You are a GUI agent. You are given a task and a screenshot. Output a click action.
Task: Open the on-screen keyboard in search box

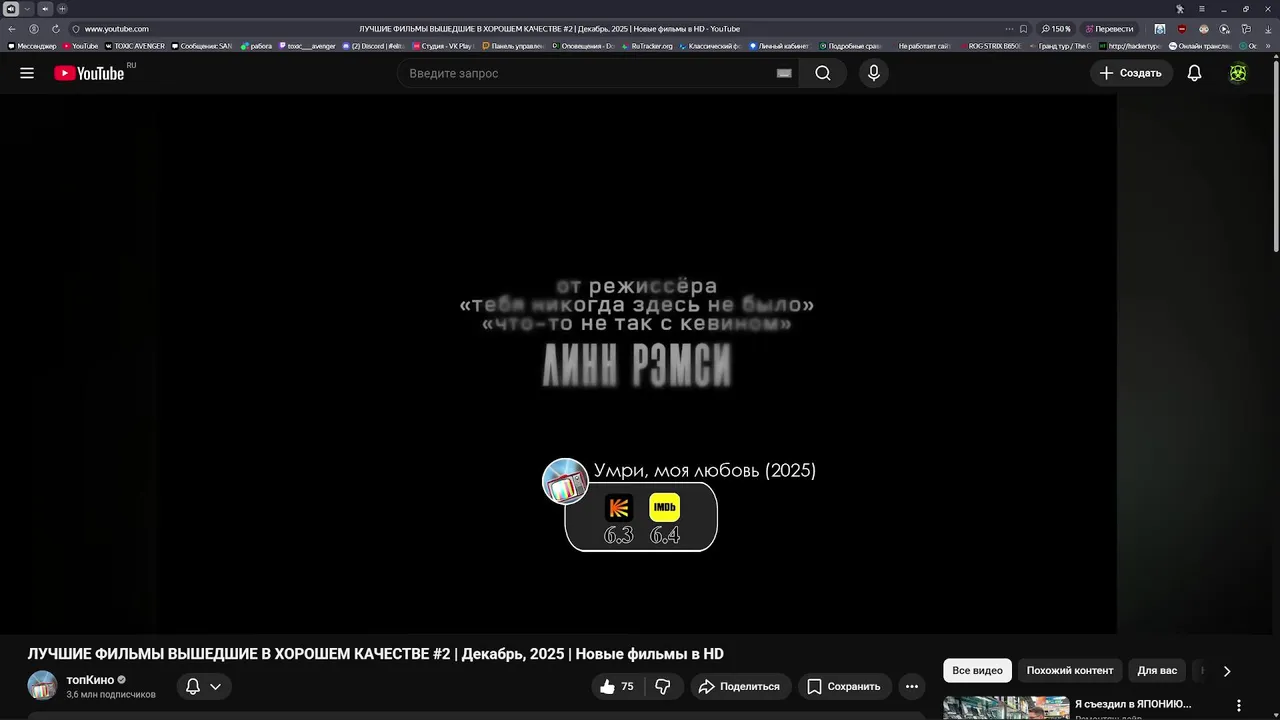click(784, 73)
